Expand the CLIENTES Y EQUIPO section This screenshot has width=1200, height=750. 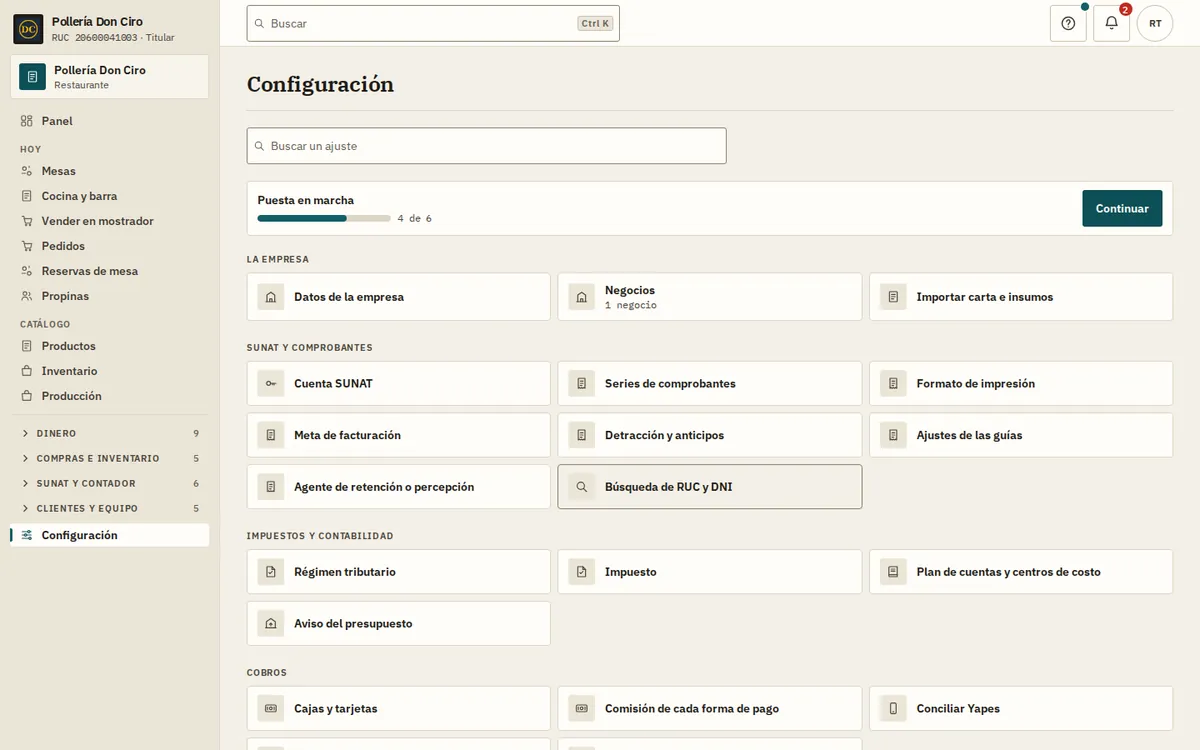pos(110,508)
